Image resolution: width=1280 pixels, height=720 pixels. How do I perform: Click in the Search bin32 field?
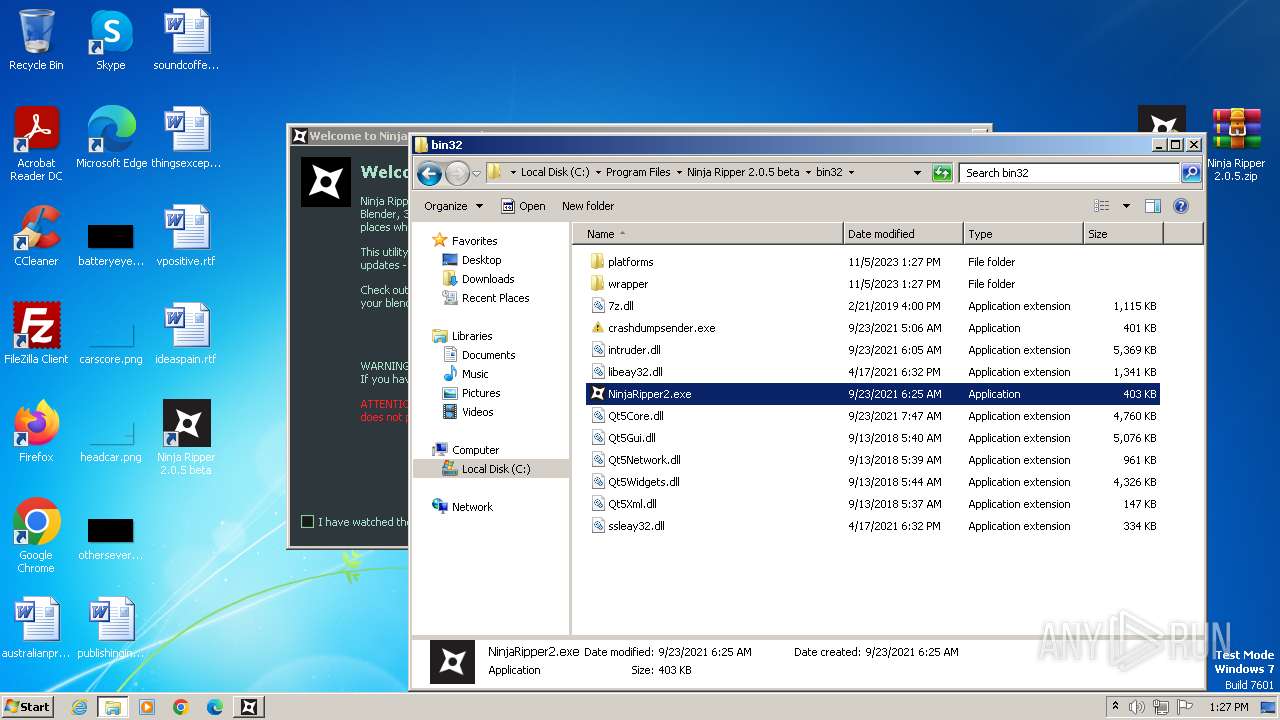point(1068,173)
